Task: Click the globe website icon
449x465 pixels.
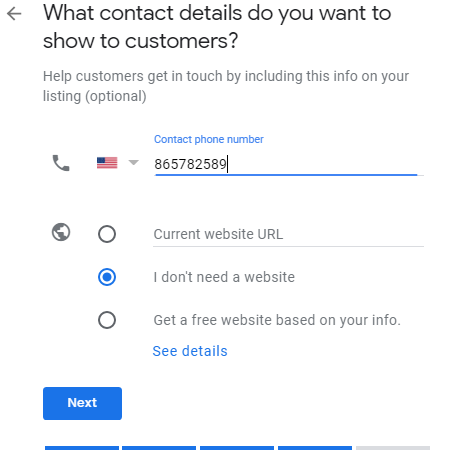Action: coord(61,232)
